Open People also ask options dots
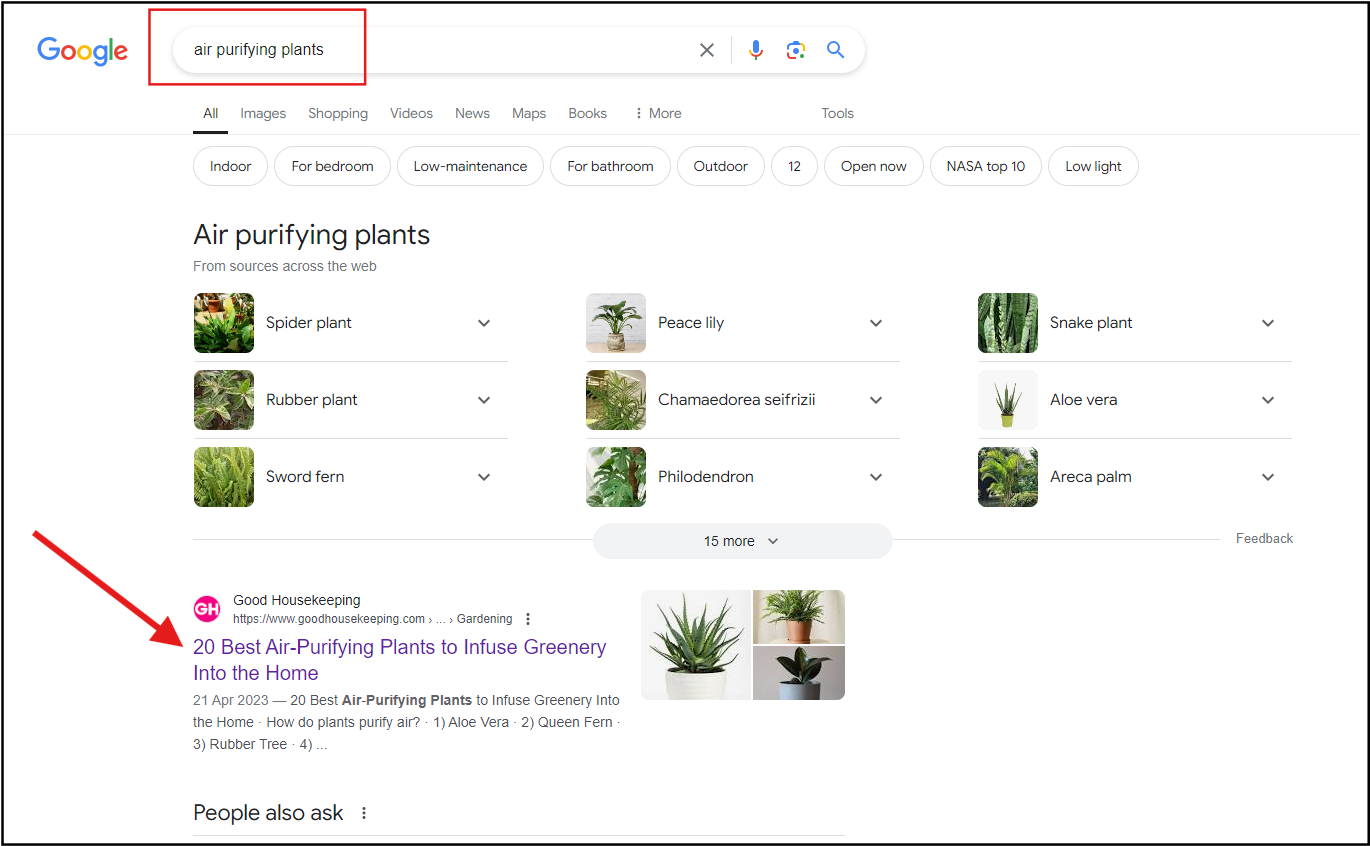This screenshot has height=846, width=1370. (364, 813)
